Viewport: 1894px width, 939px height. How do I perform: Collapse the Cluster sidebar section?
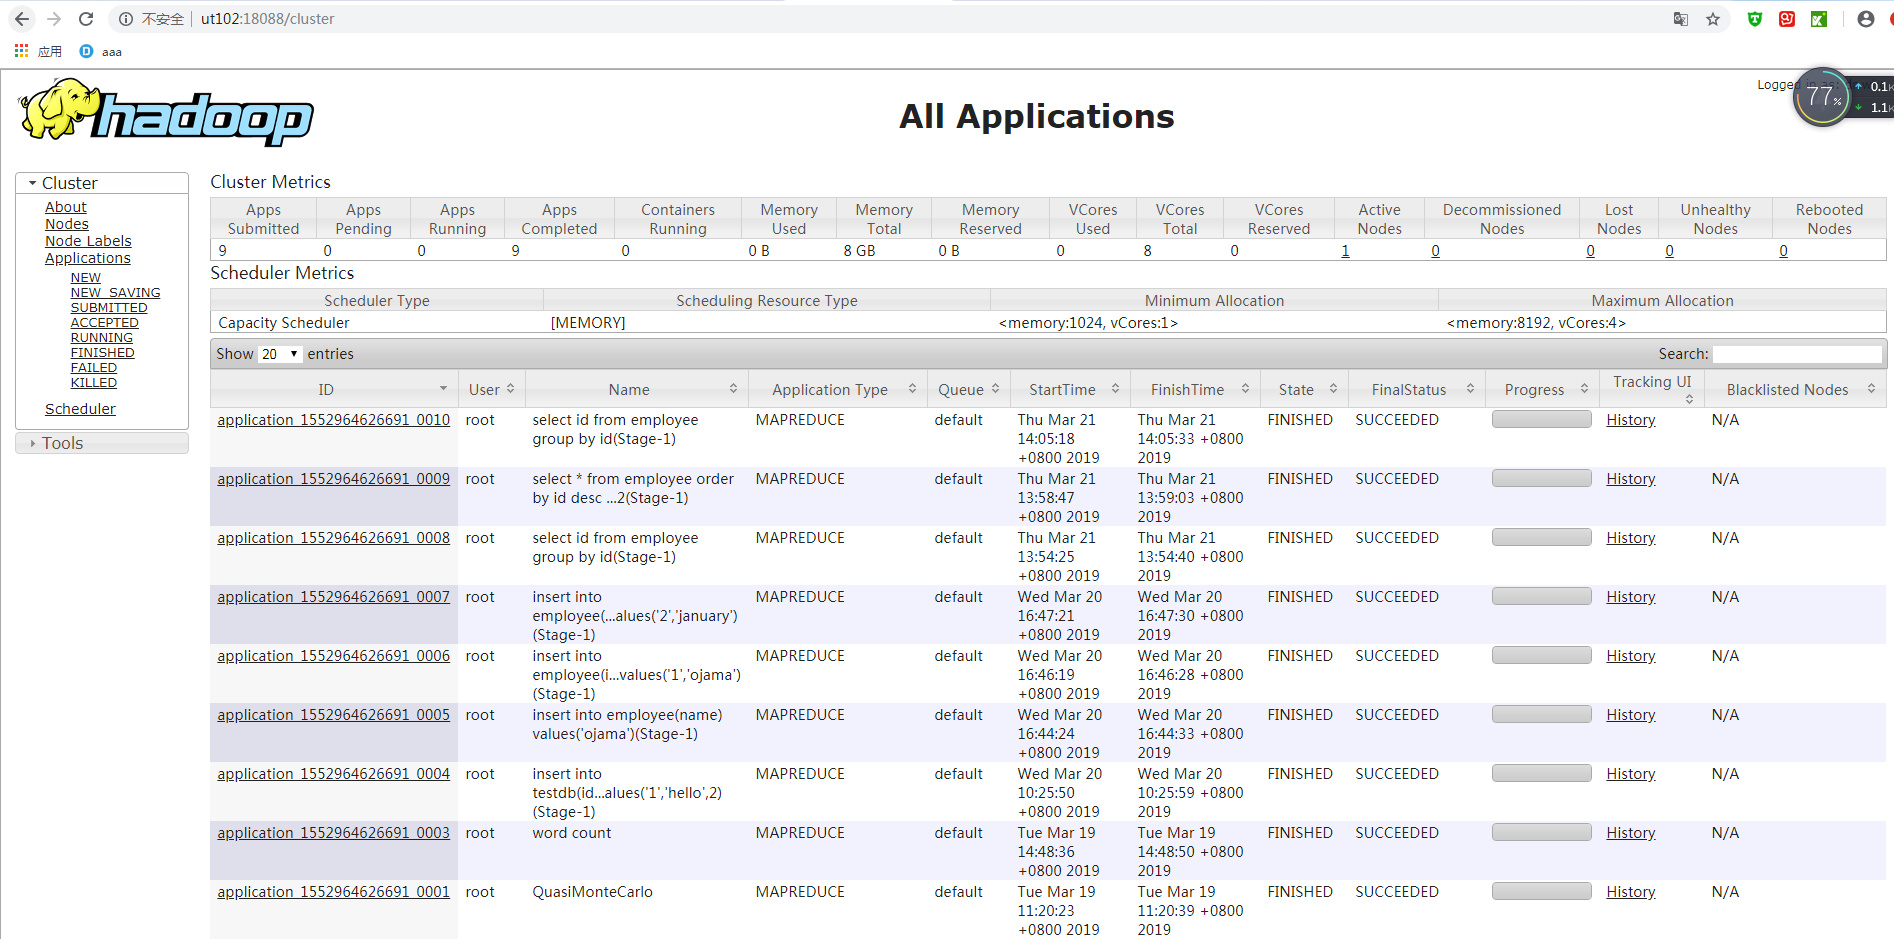click(x=102, y=183)
